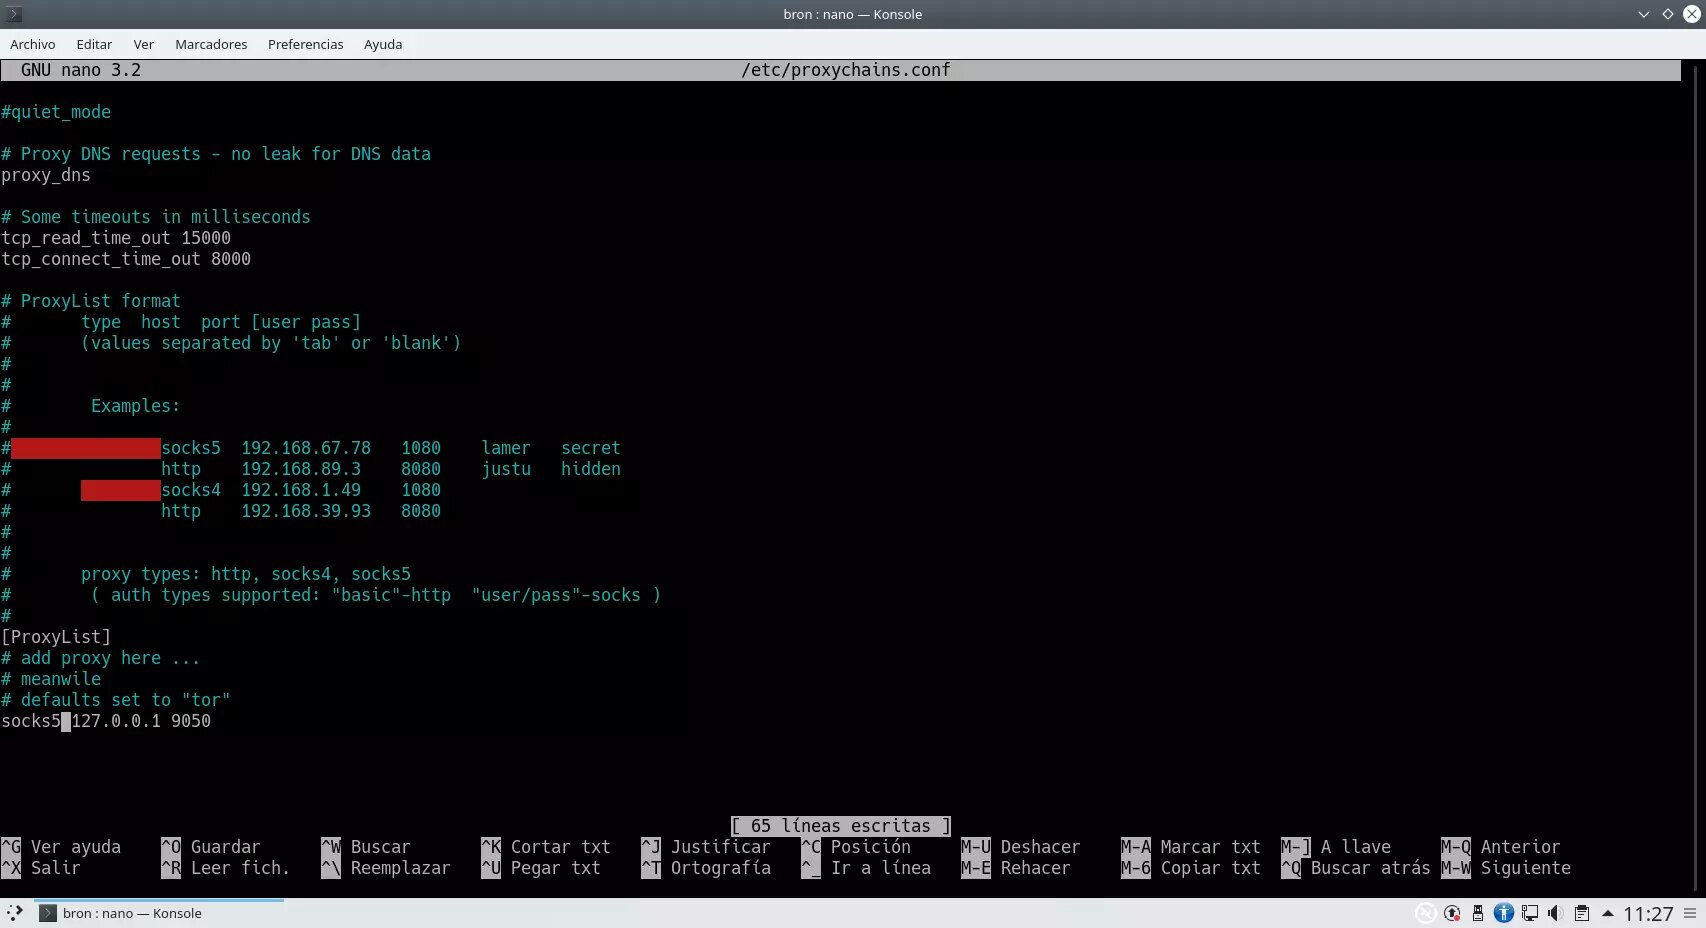
Task: Open the Archivo menu
Action: [x=33, y=44]
